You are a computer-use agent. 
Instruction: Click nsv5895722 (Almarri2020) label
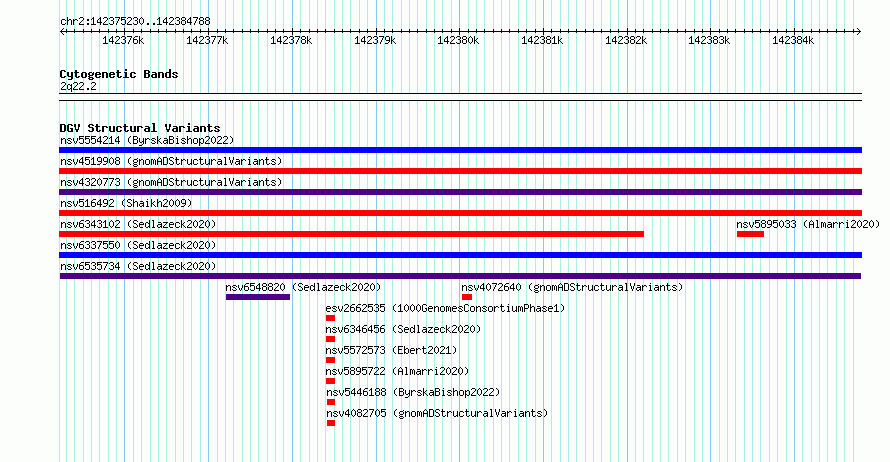(397, 371)
